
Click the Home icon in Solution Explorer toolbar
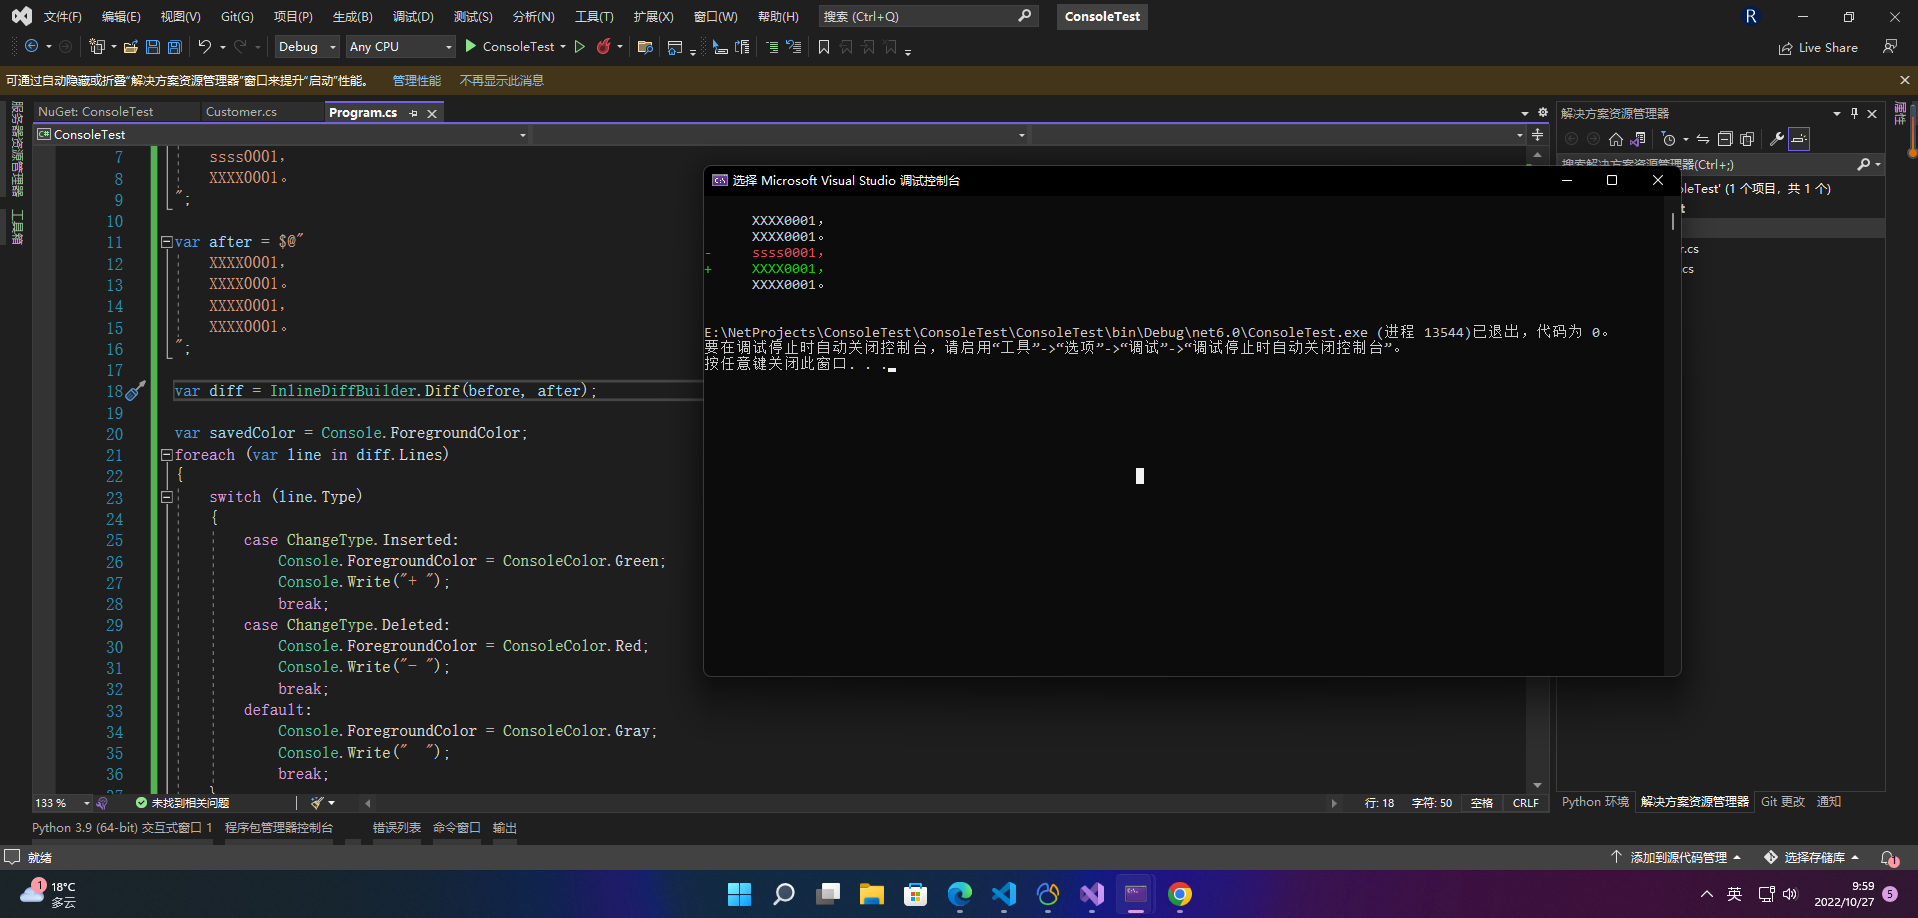[1616, 139]
